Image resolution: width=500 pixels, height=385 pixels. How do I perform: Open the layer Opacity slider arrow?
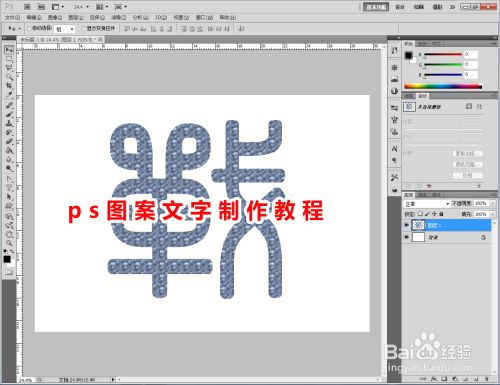493,203
